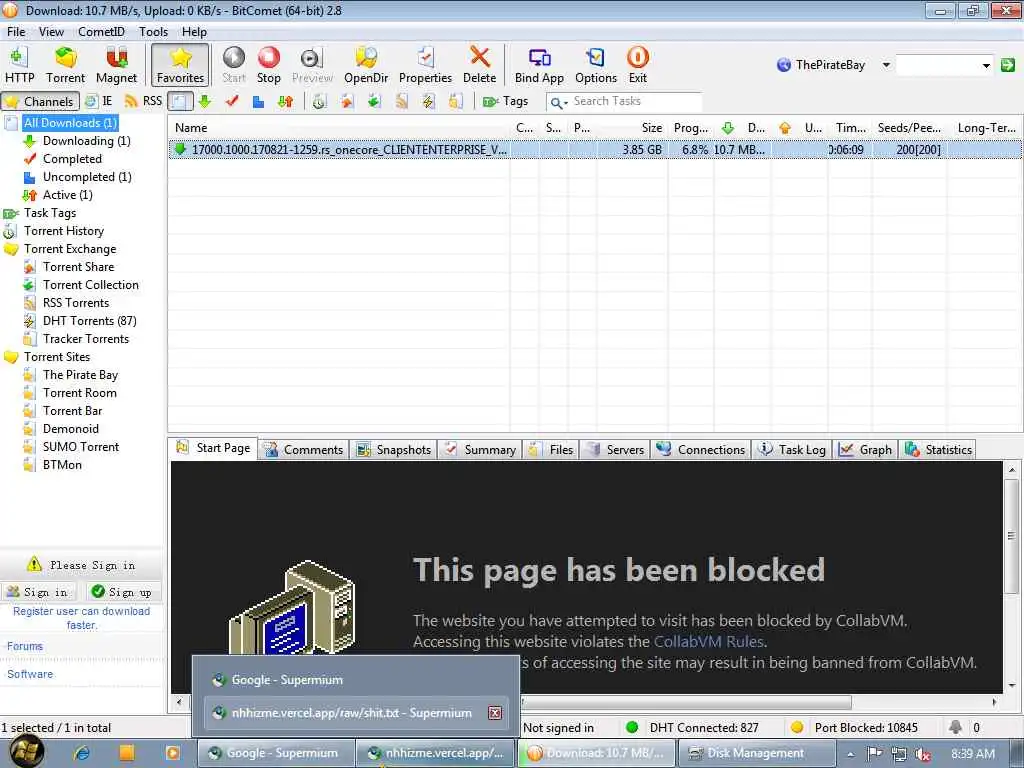Viewport: 1024px width, 768px height.
Task: Switch to the Summary tab
Action: pos(480,449)
